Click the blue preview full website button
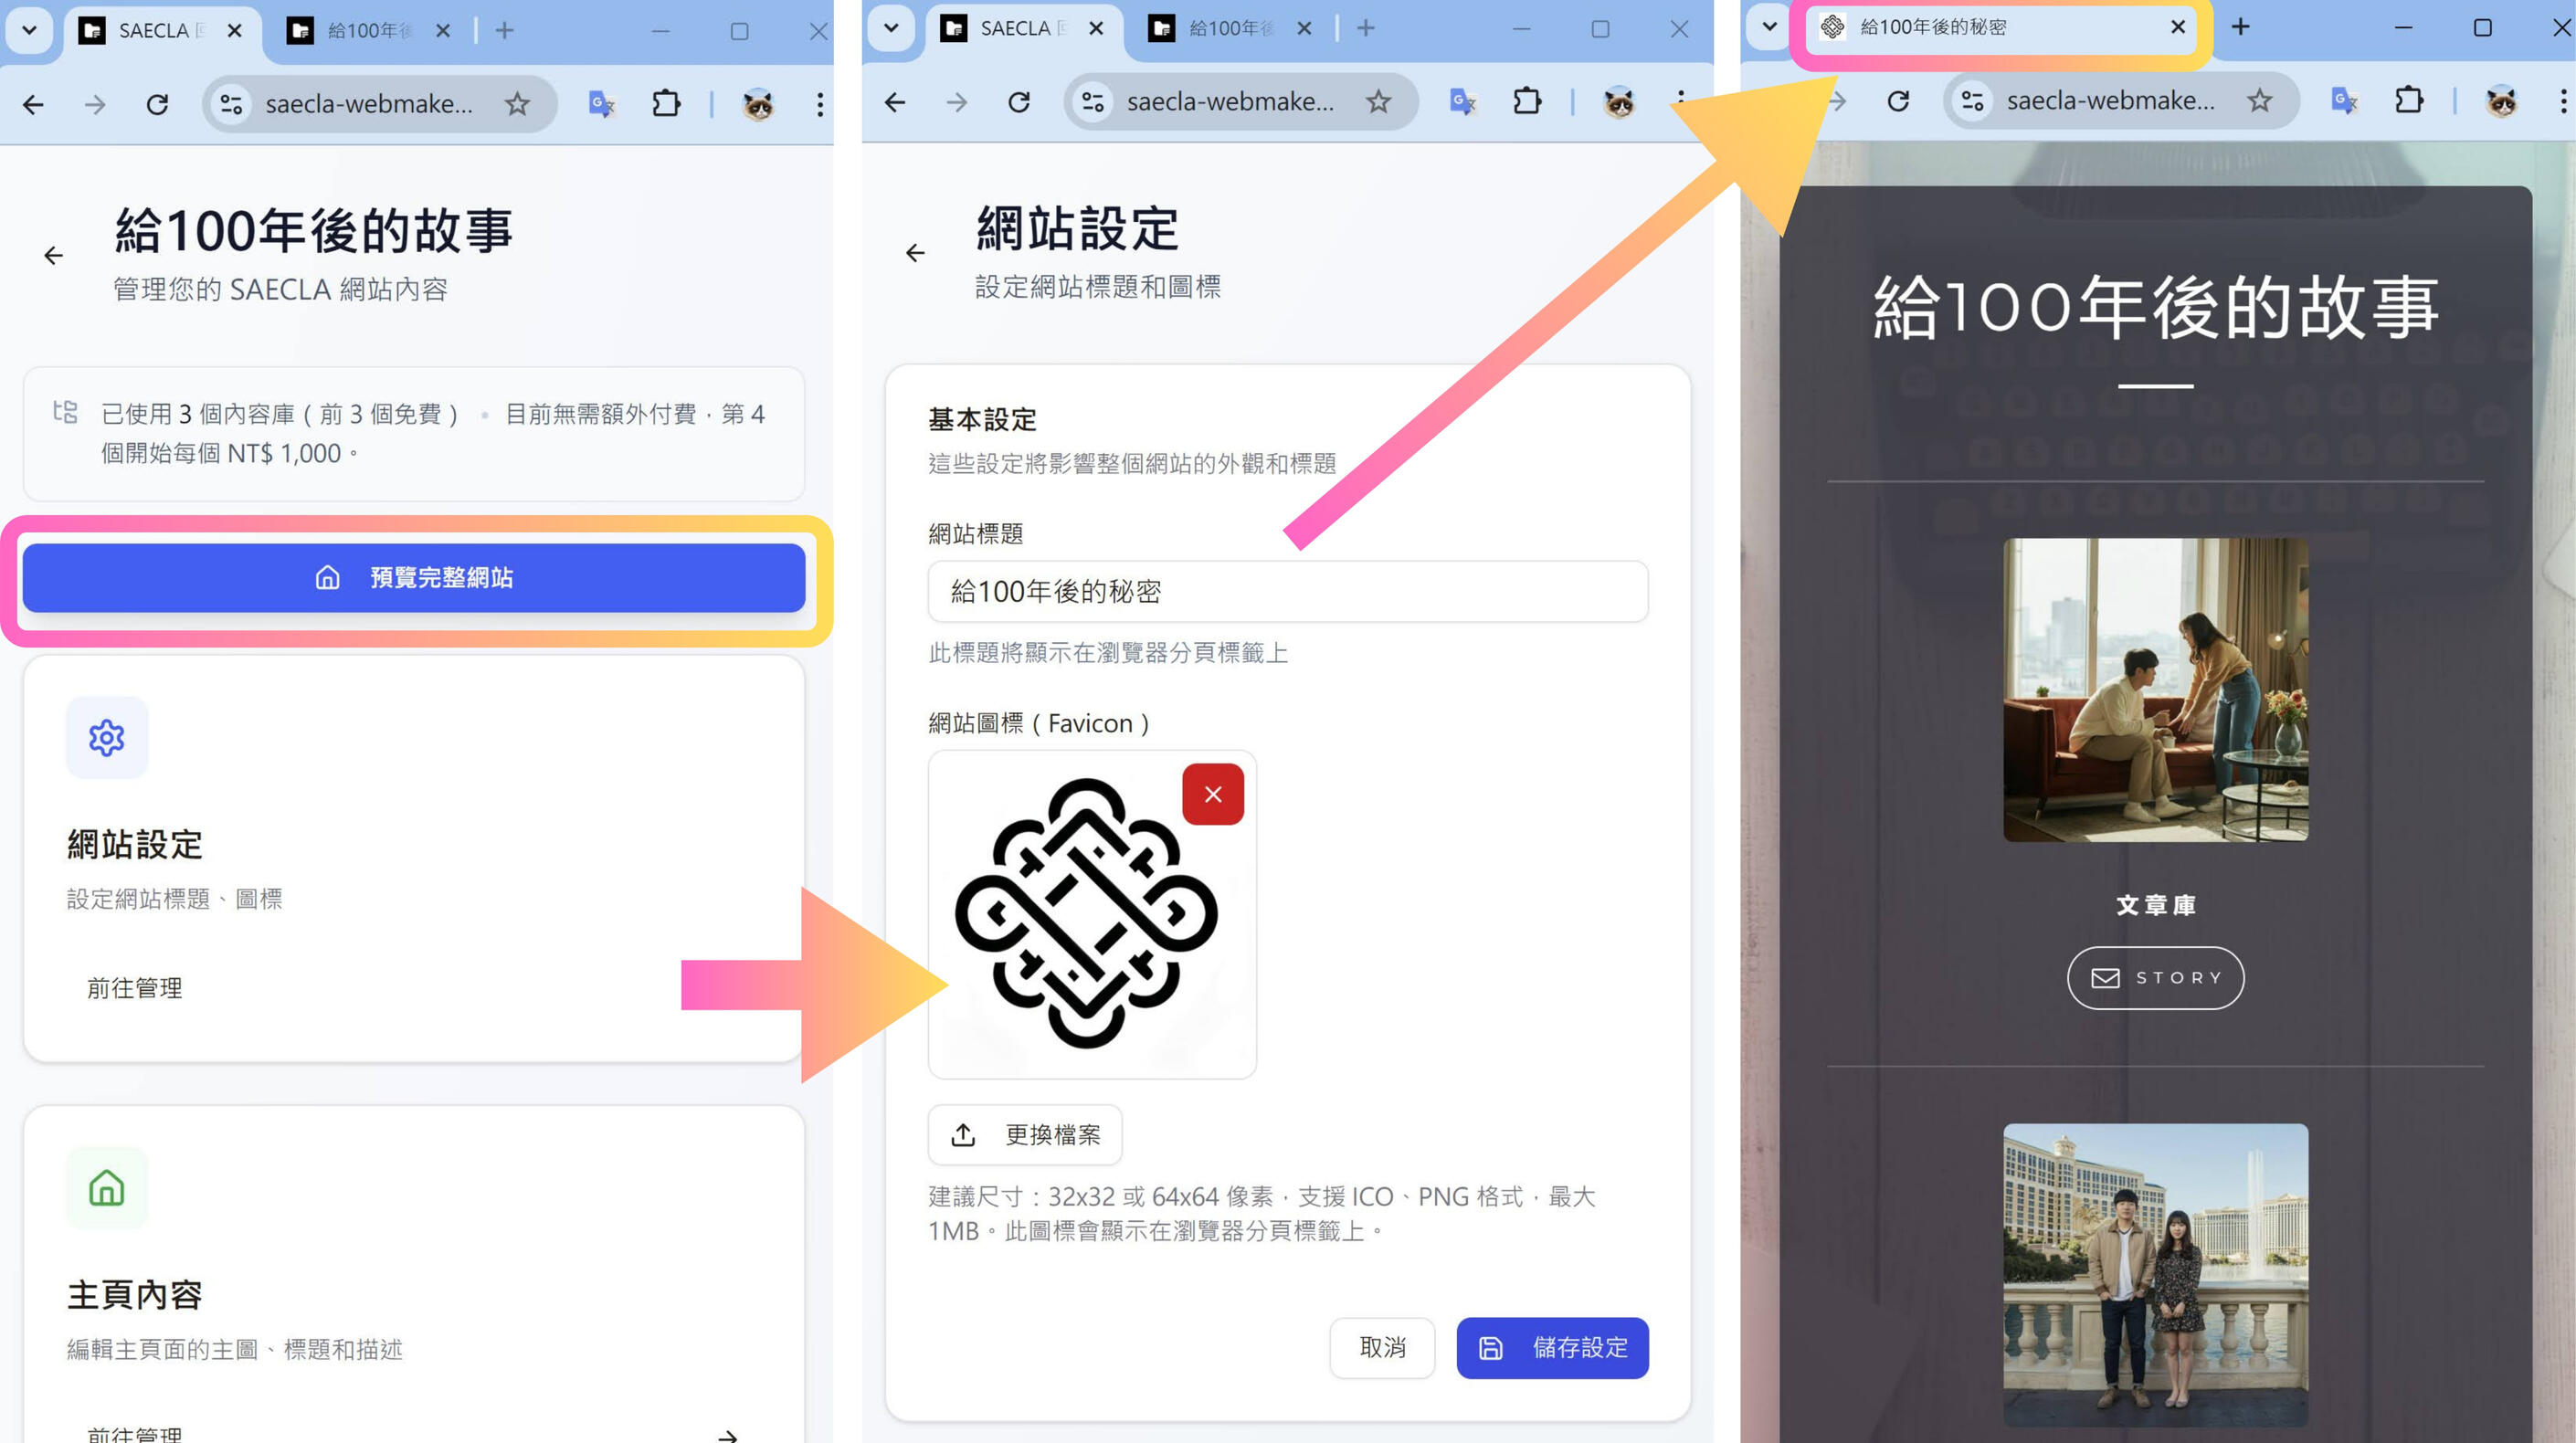2576x1443 pixels. (x=413, y=577)
